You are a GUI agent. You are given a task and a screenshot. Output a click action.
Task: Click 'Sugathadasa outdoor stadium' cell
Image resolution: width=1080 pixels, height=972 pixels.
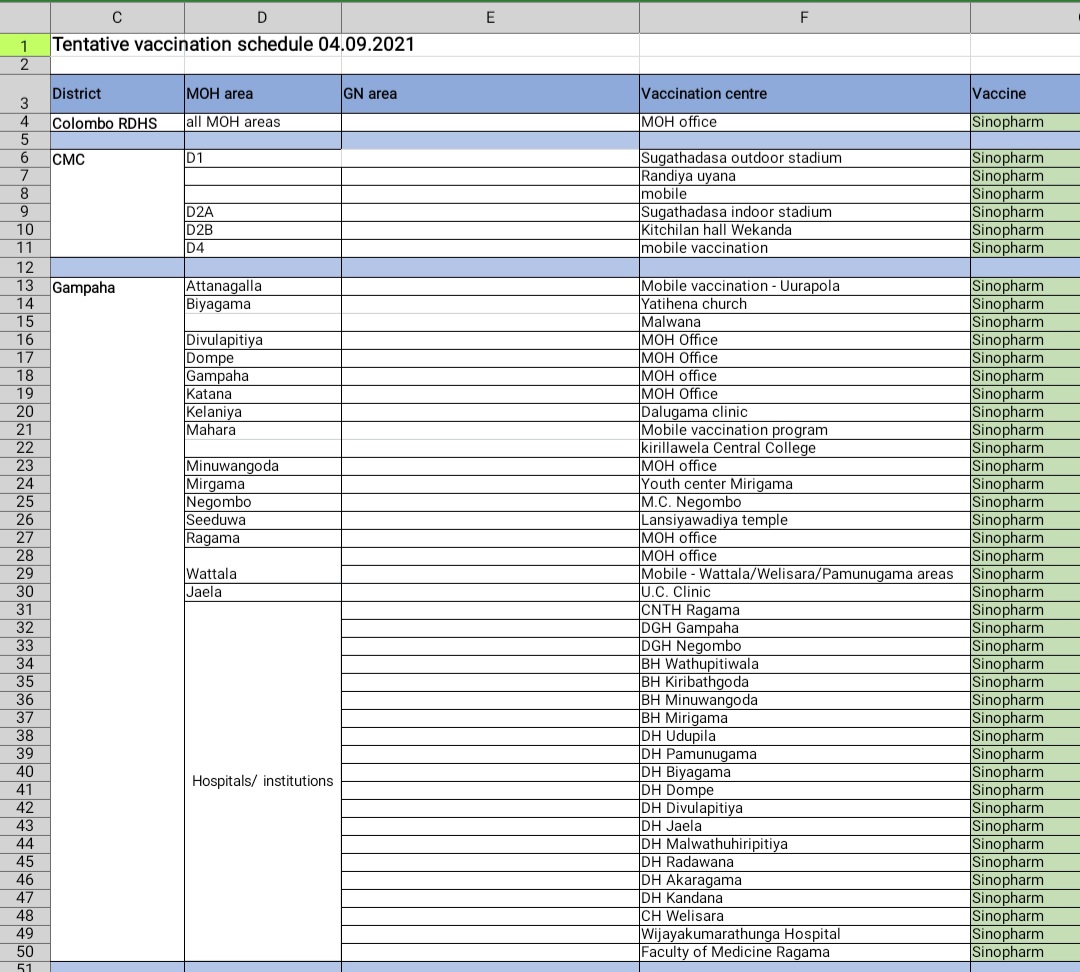(804, 158)
